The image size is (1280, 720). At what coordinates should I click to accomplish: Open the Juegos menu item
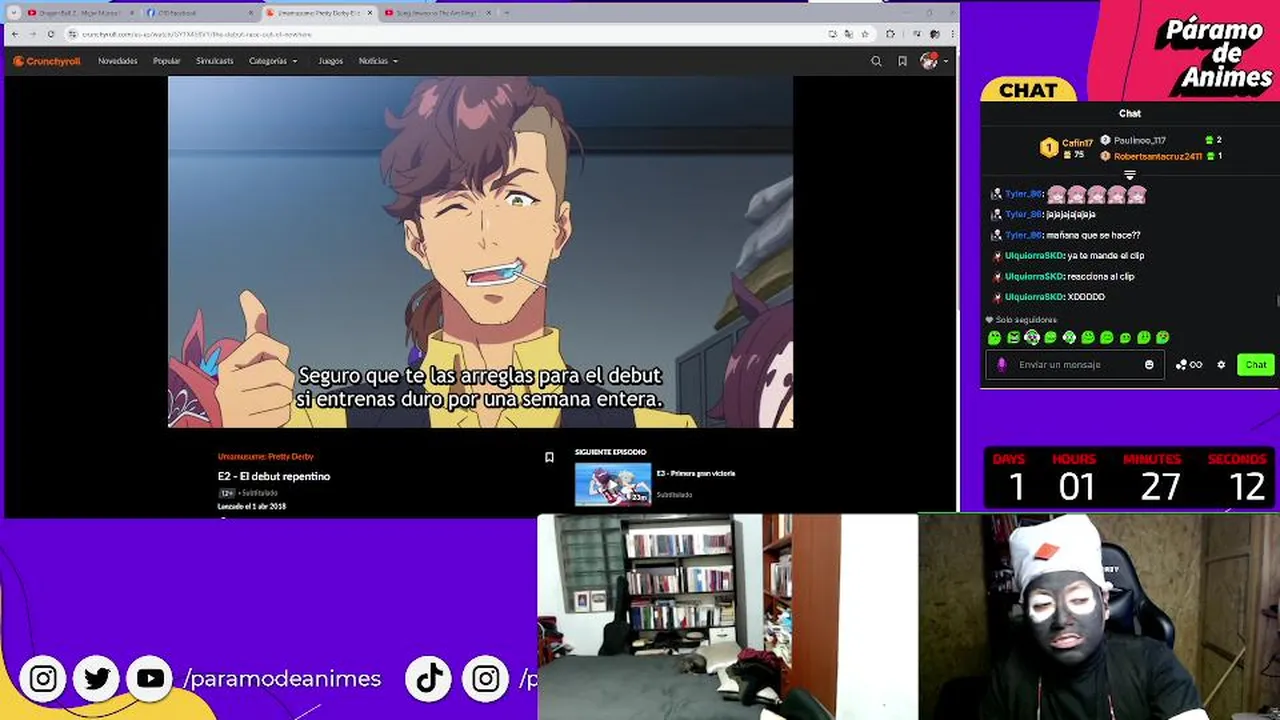(330, 61)
